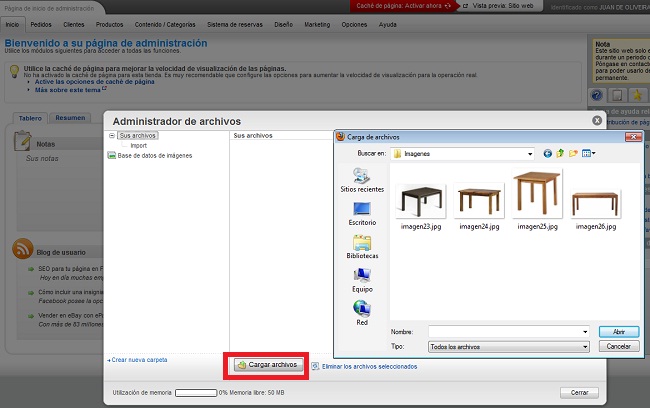Viewport: 650px width, 408px height.
Task: Click Caché de página: Activar ahora
Action: [x=403, y=6]
